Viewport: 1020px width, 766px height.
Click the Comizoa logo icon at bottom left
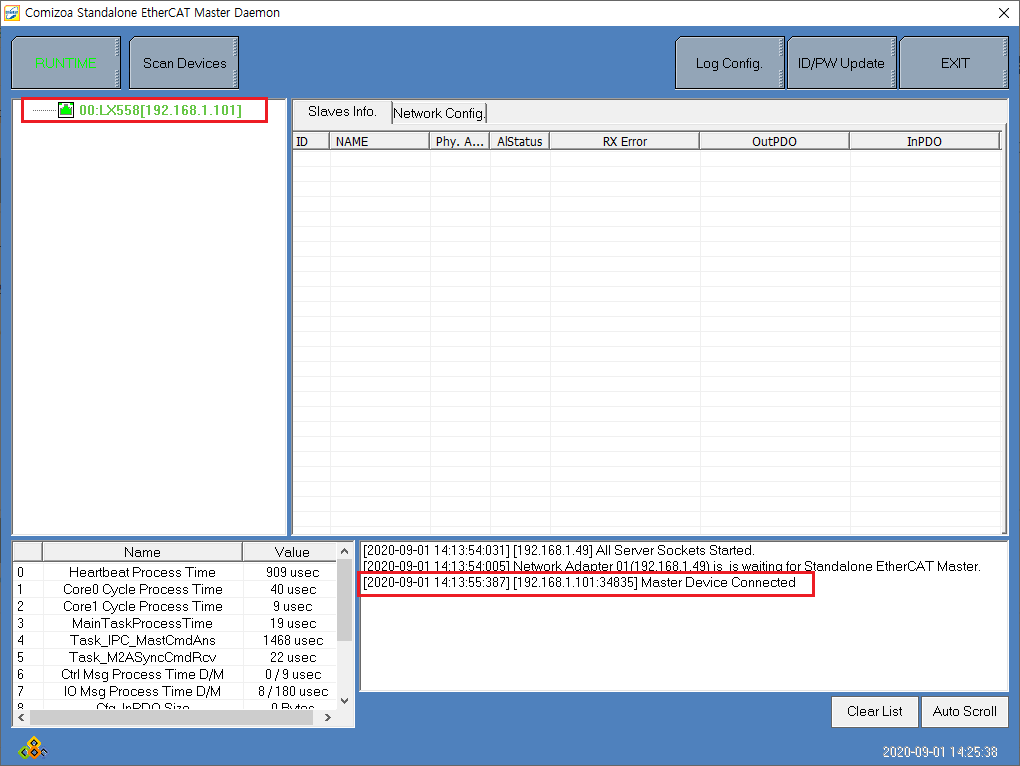(x=31, y=748)
